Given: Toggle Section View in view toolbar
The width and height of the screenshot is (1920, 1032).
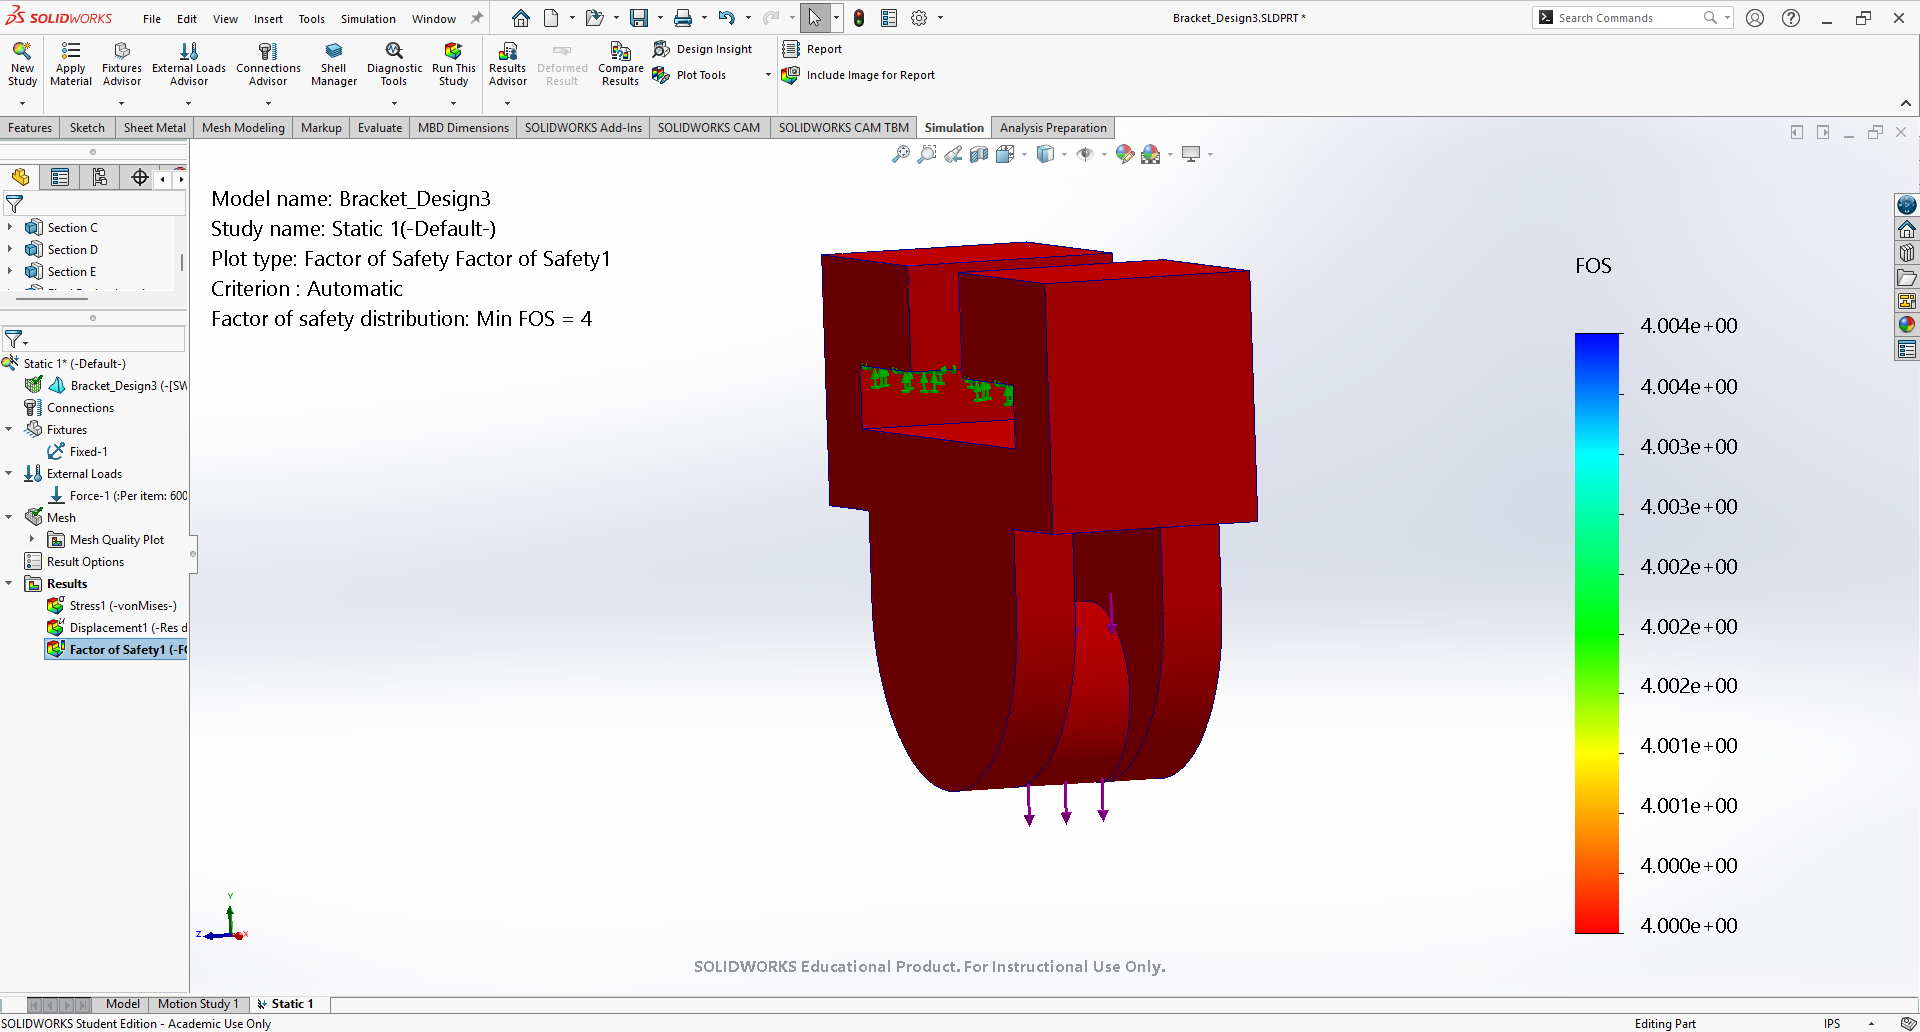Looking at the screenshot, I should [x=979, y=154].
